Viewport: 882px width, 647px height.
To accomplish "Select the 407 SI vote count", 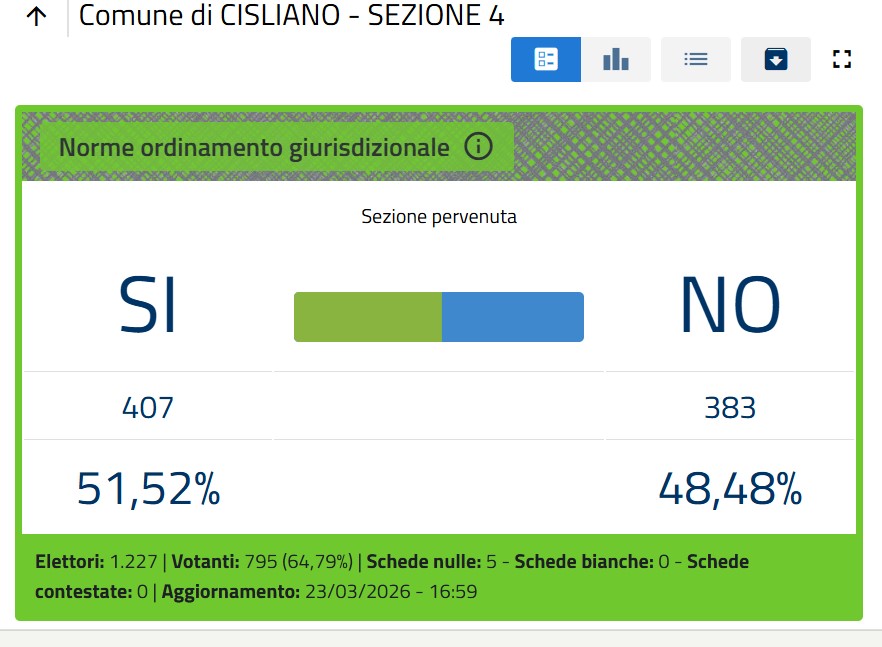I will pos(148,408).
